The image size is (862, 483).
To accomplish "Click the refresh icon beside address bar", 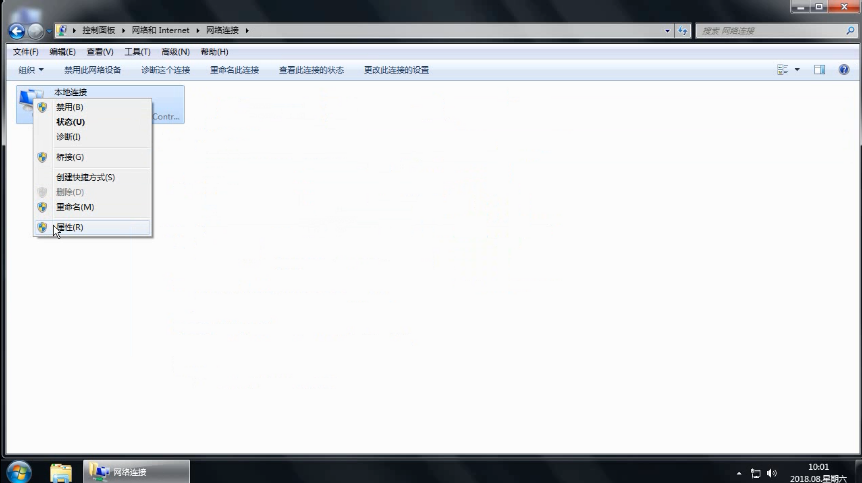I will 684,31.
